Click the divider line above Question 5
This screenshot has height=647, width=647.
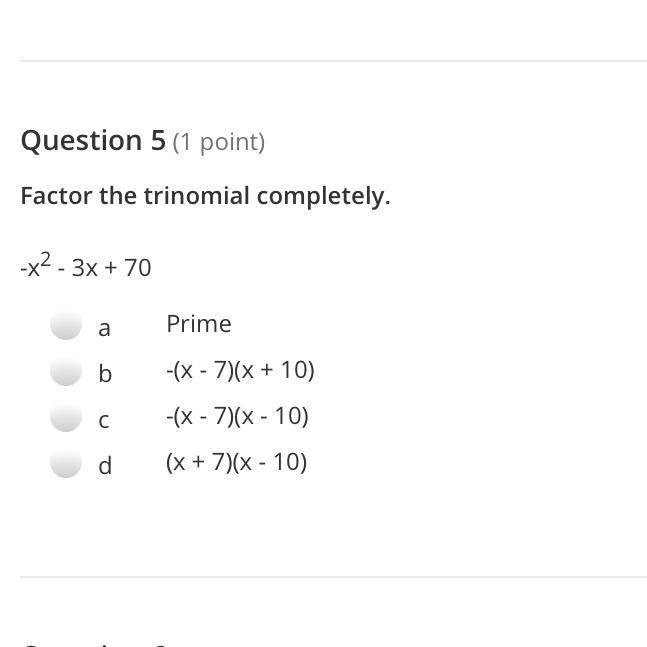(333, 61)
